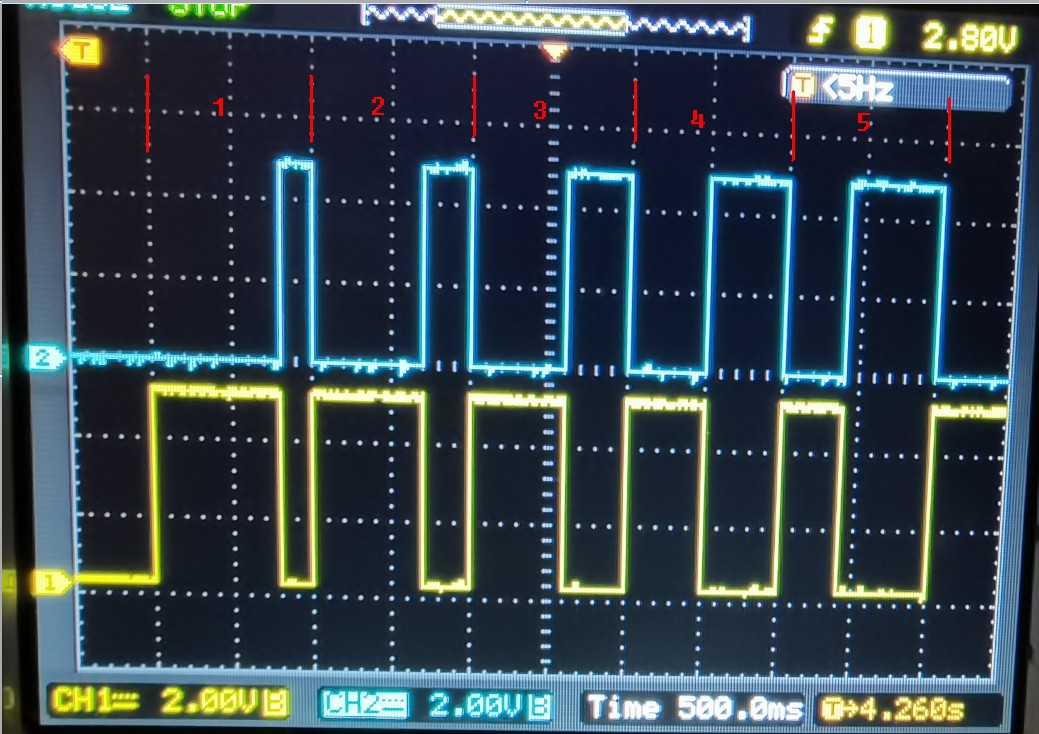Click the 2.80V trigger level readout
Screen dimensions: 1039x734
(968, 38)
